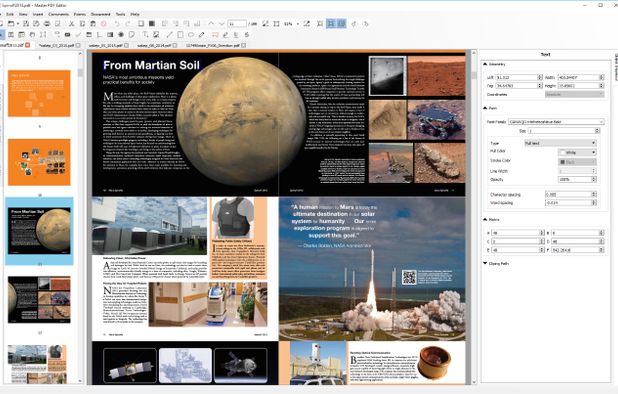The height and width of the screenshot is (394, 618).
Task: Click the page number input field
Action: click(x=236, y=24)
